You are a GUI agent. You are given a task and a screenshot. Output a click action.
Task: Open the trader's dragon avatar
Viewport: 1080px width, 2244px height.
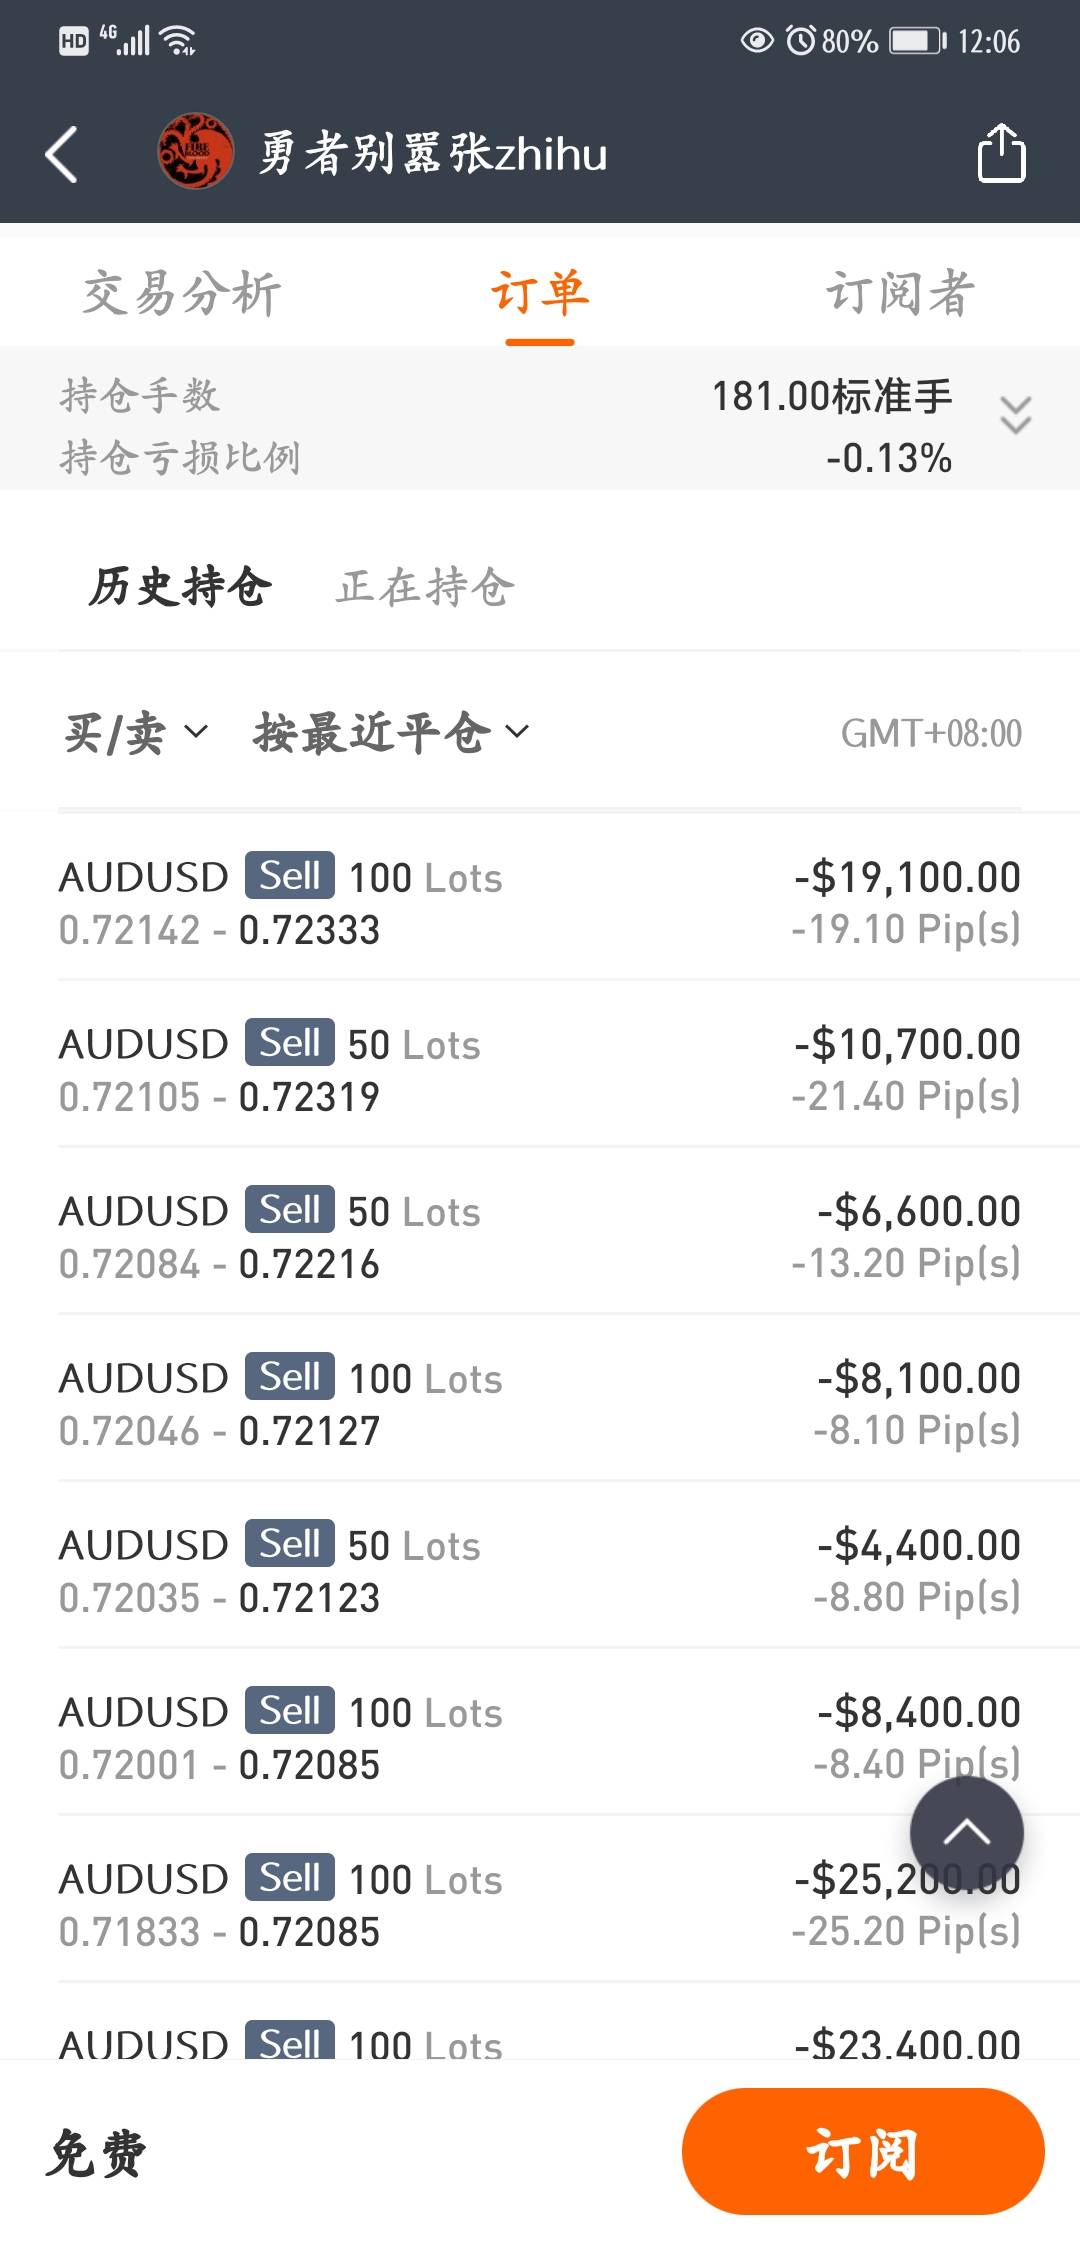[196, 152]
